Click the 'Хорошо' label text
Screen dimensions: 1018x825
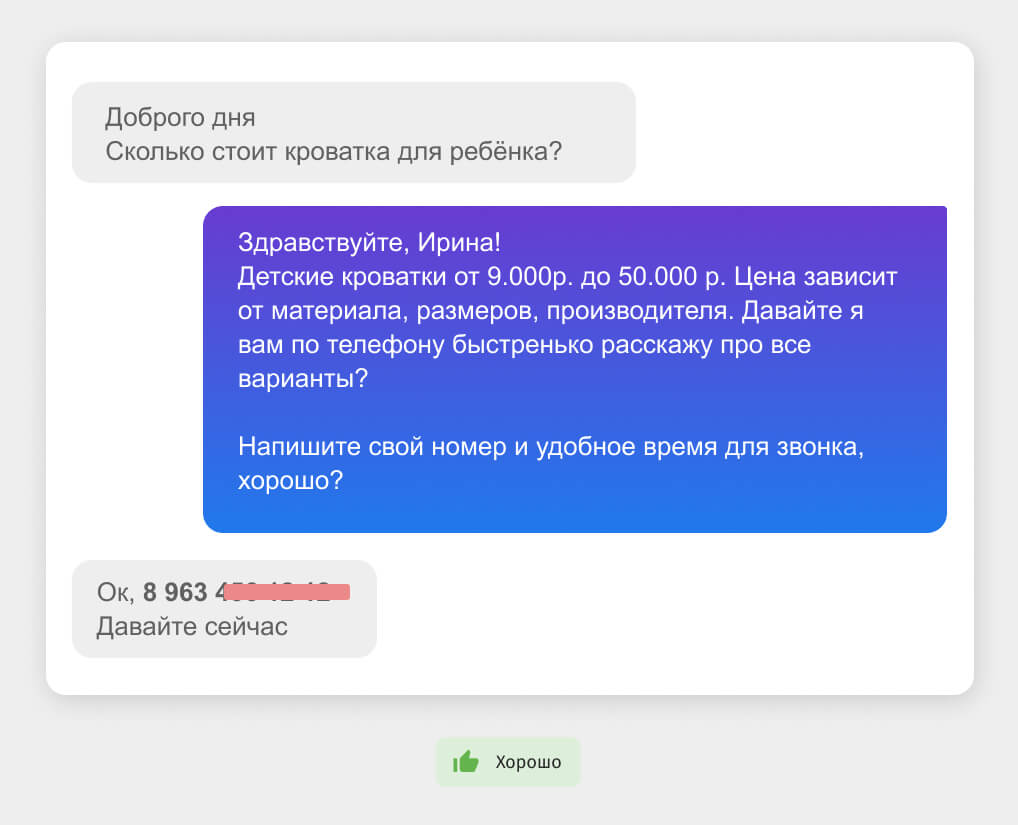[528, 762]
